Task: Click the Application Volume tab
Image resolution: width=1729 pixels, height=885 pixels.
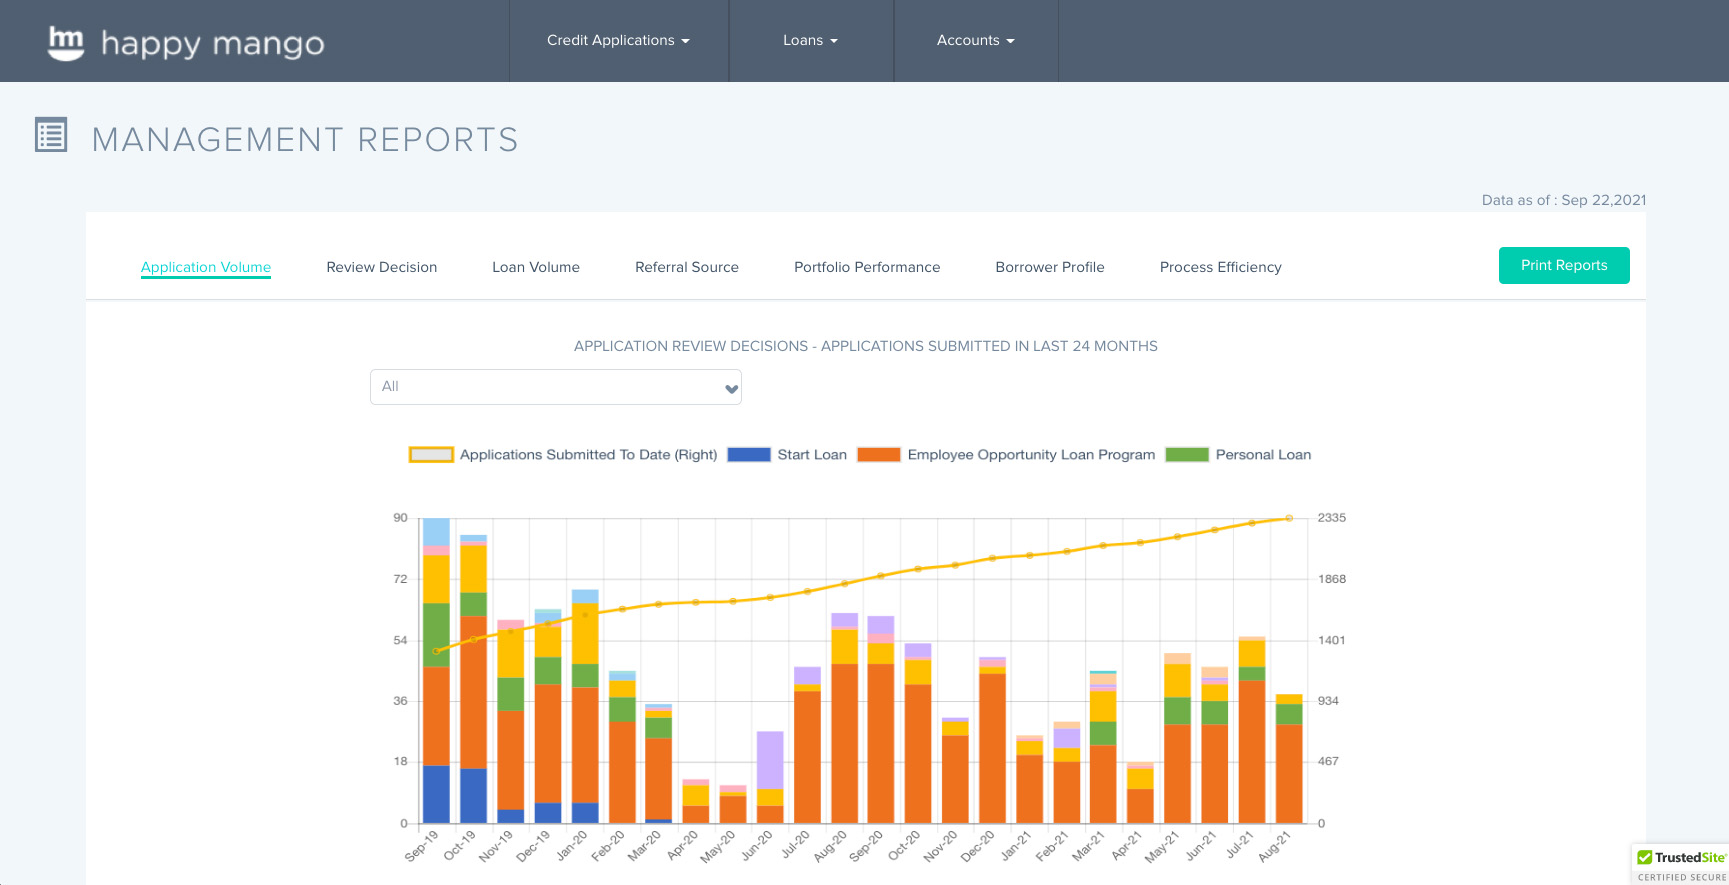Action: click(x=206, y=267)
